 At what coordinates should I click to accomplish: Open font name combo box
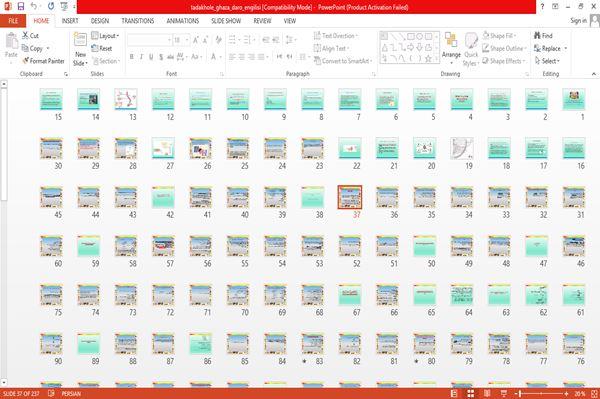coord(149,40)
